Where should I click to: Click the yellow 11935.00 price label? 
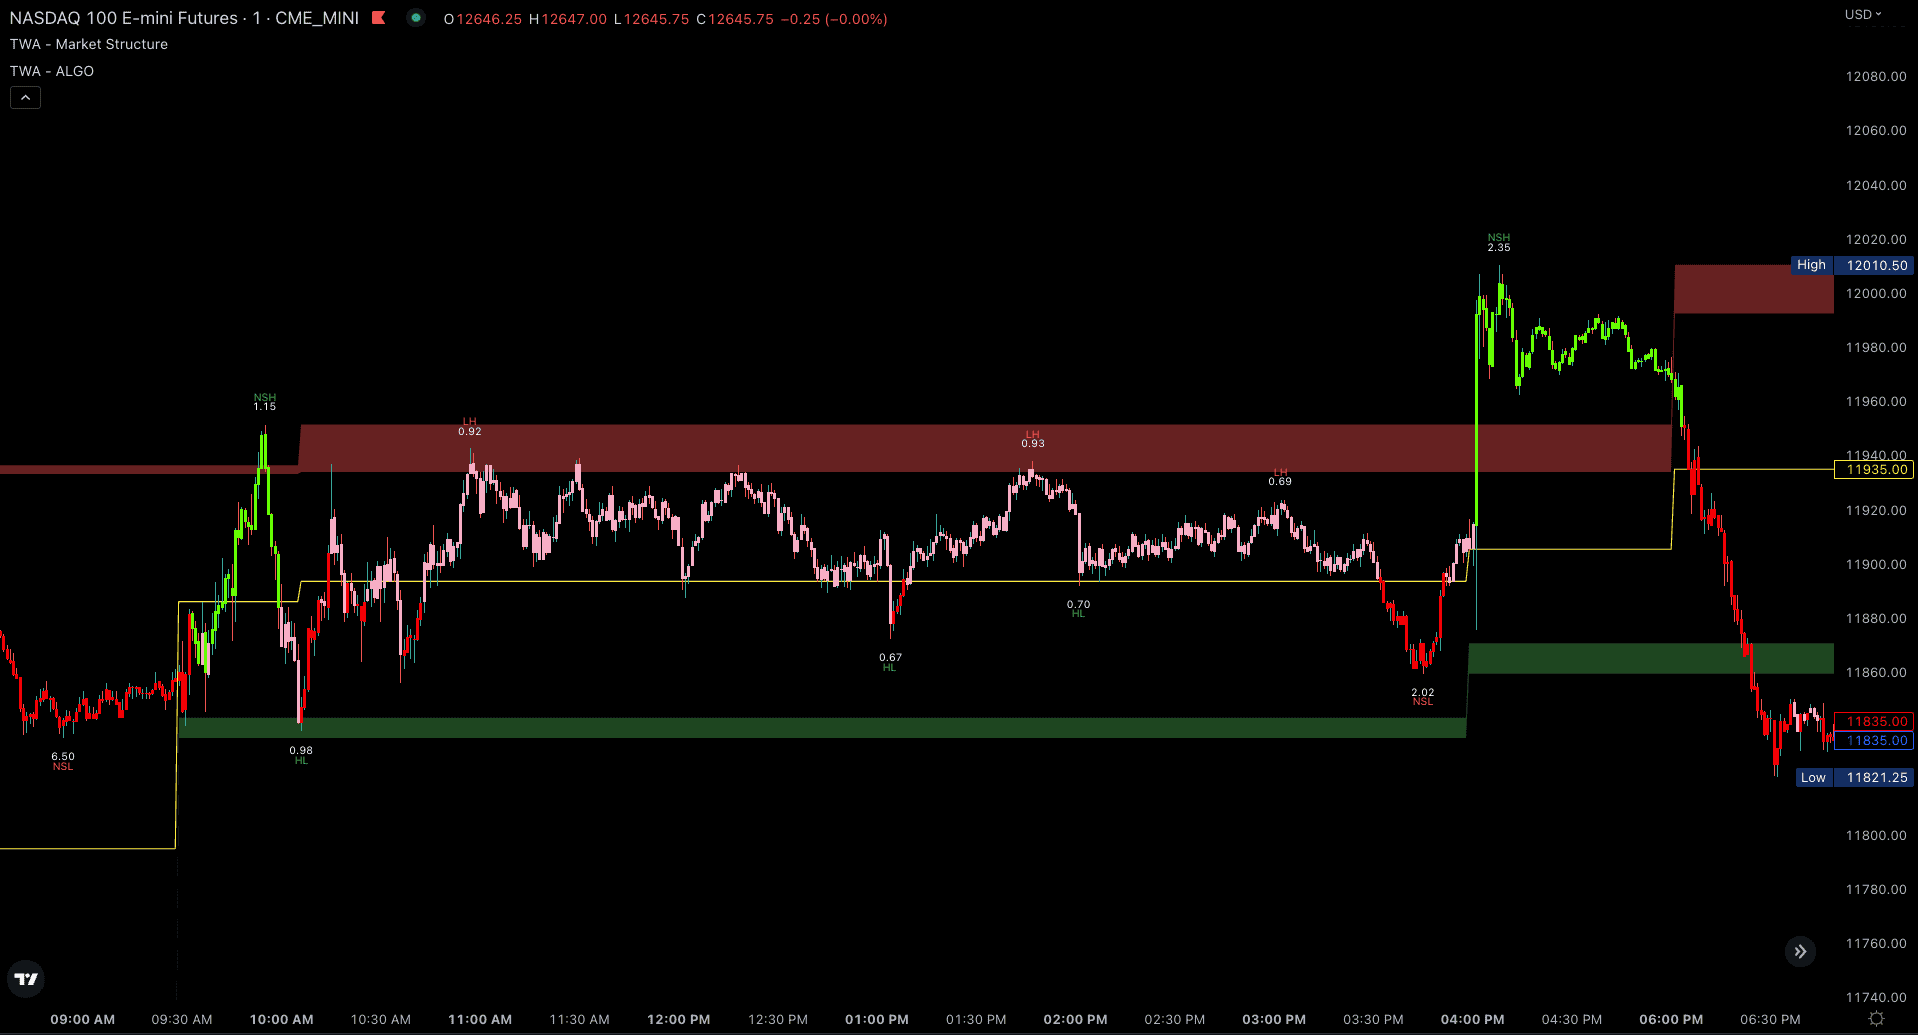pyautogui.click(x=1873, y=470)
